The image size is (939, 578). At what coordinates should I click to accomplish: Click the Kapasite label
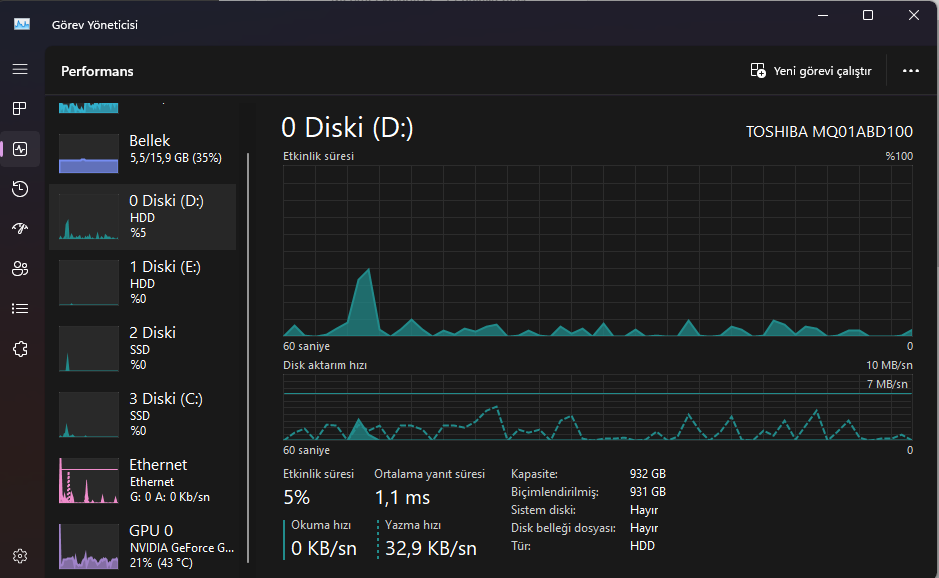534,474
